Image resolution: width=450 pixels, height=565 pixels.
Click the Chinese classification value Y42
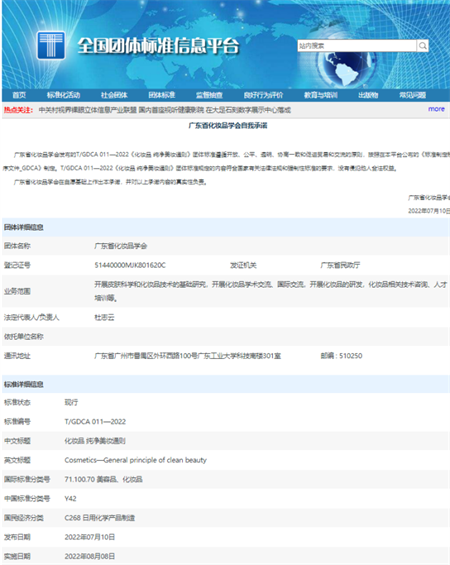coord(70,499)
